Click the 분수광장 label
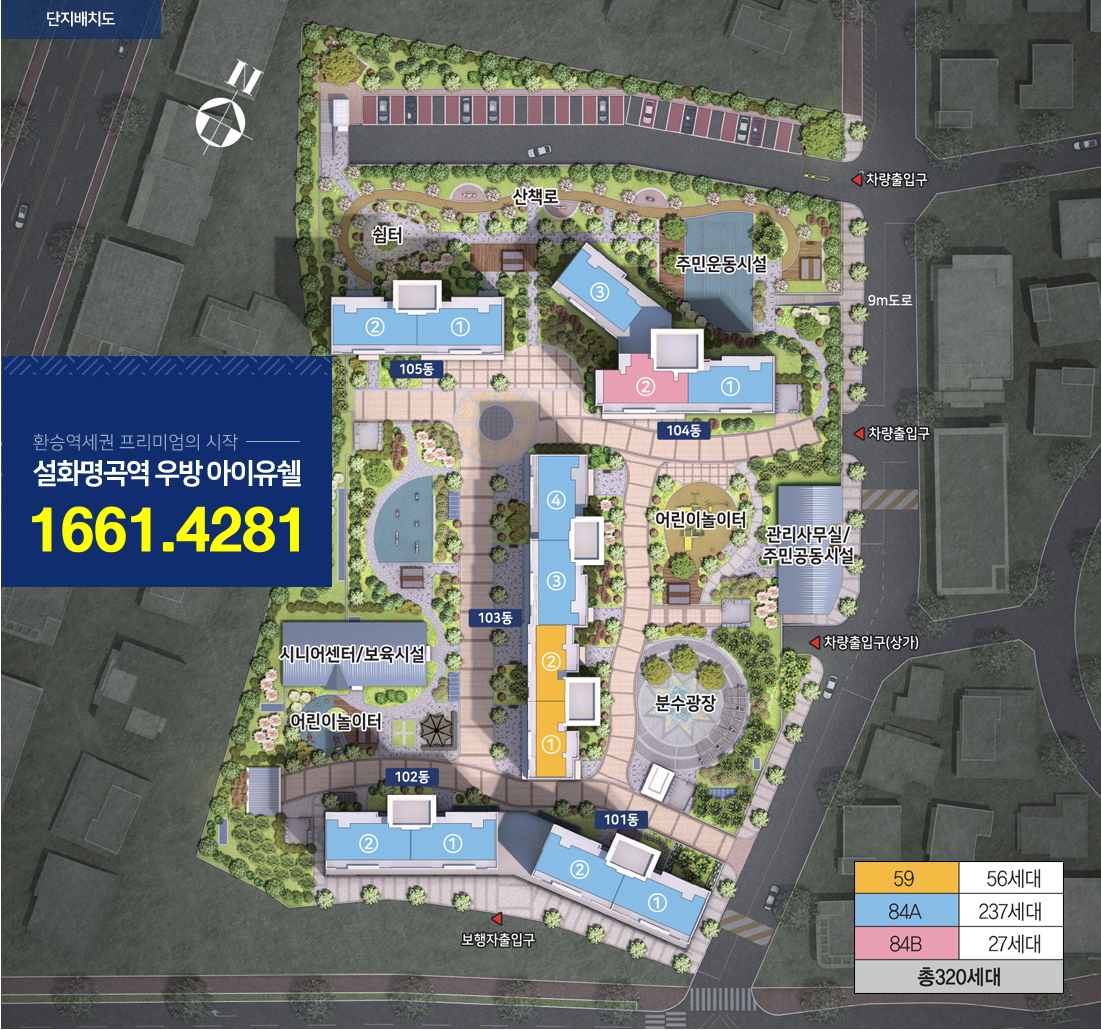Screen dimensions: 1101x1030 685,703
